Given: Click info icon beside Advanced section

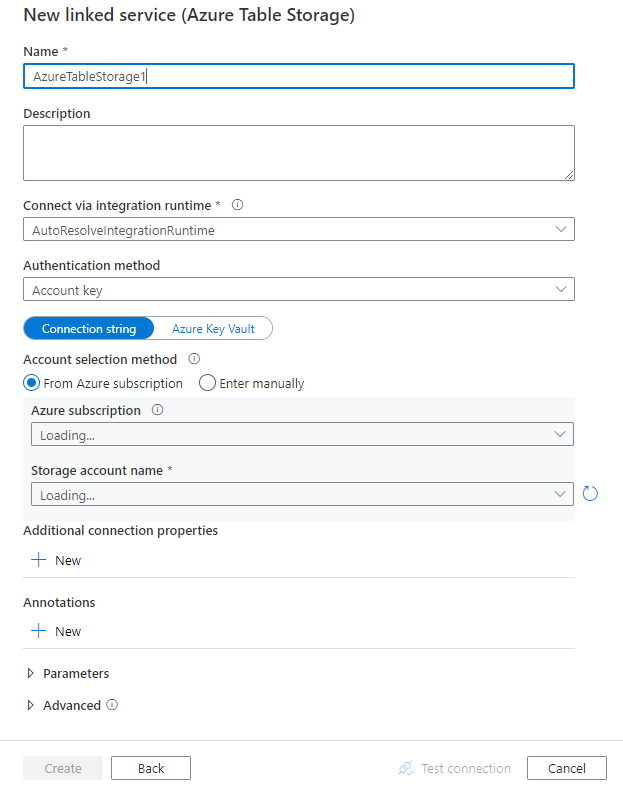Looking at the screenshot, I should 112,705.
